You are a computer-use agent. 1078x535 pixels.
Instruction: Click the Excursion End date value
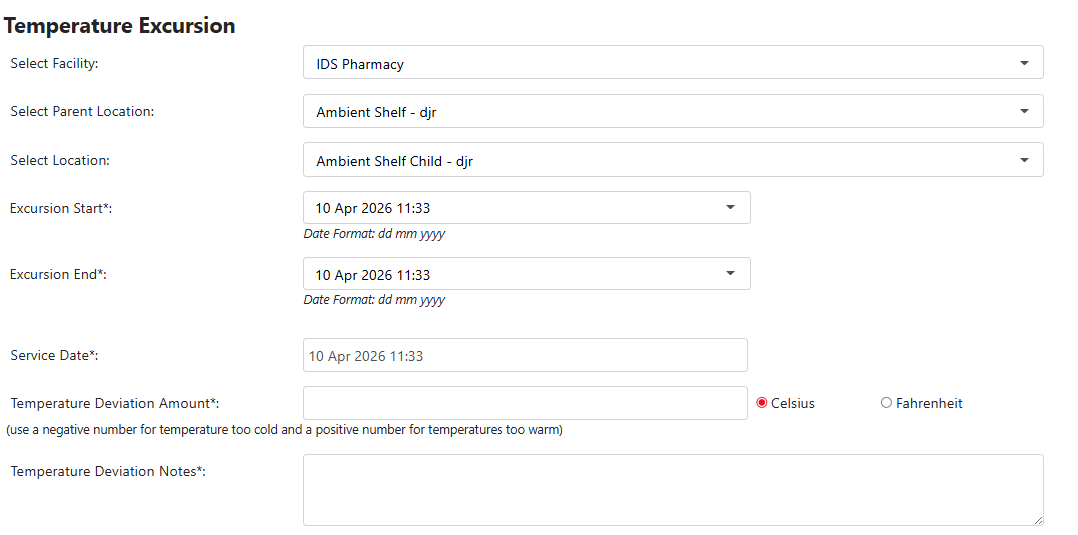click(373, 275)
